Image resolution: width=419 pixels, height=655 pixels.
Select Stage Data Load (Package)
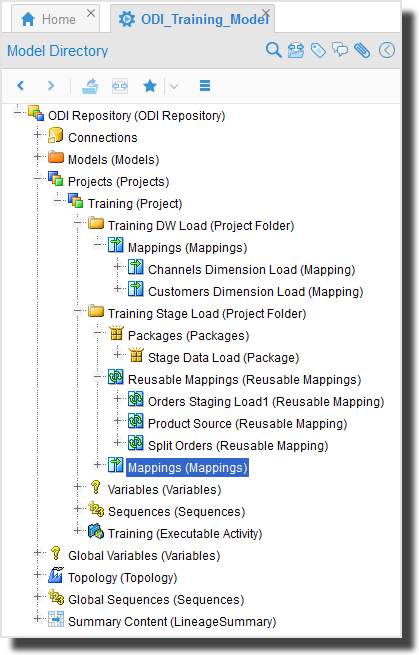(x=223, y=358)
